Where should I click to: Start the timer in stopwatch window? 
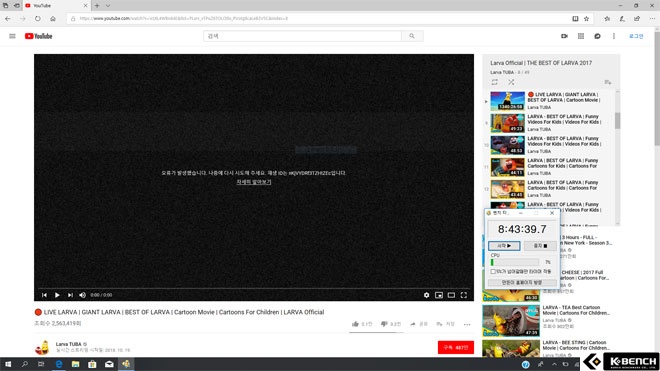point(504,246)
